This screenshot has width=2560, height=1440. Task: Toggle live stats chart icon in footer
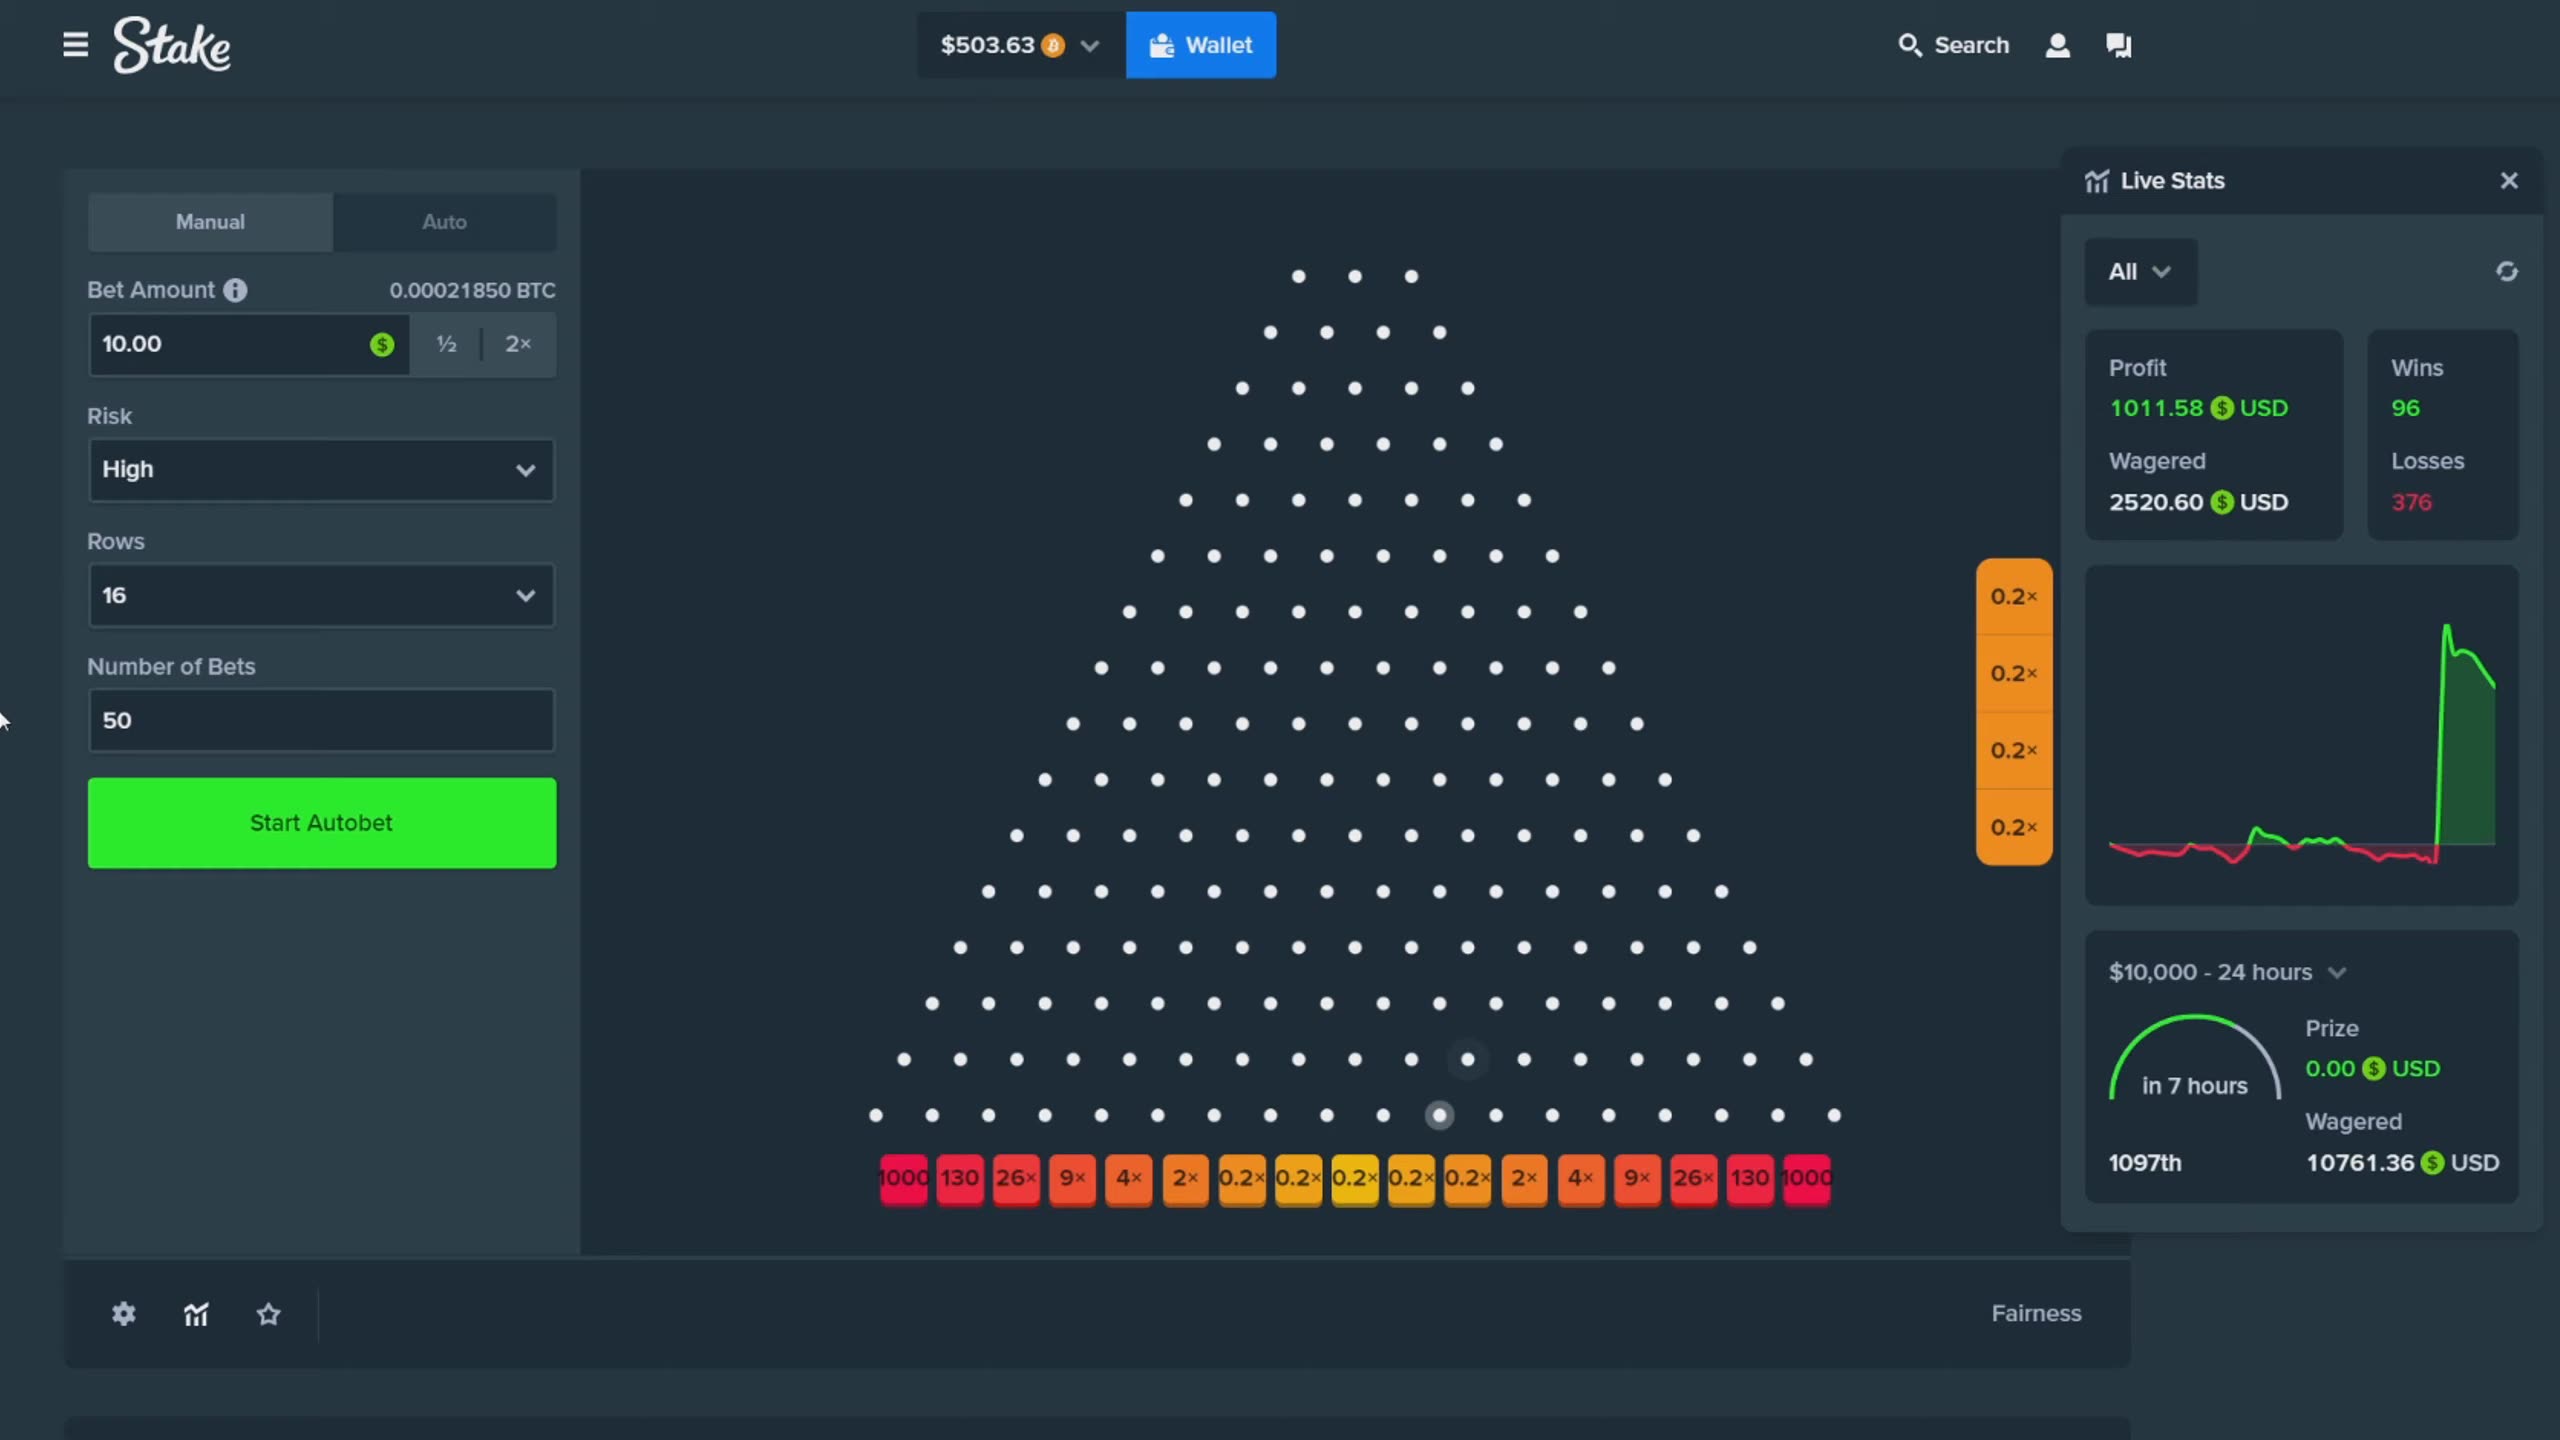196,1314
